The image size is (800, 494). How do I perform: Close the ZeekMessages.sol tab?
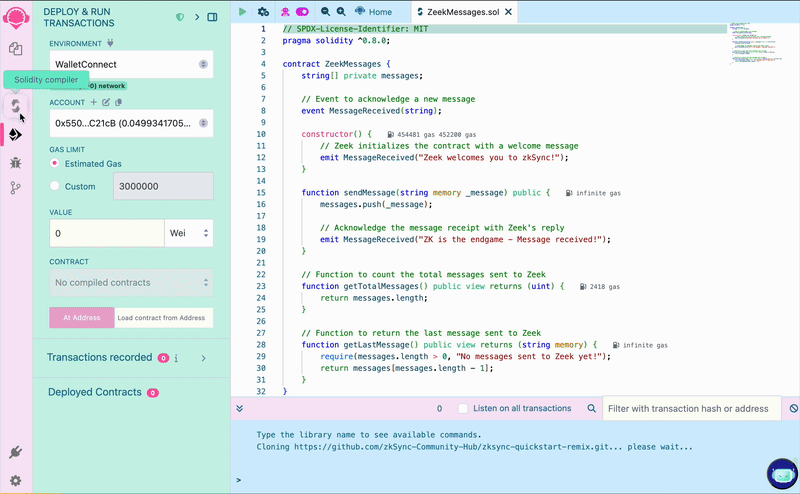pos(509,12)
